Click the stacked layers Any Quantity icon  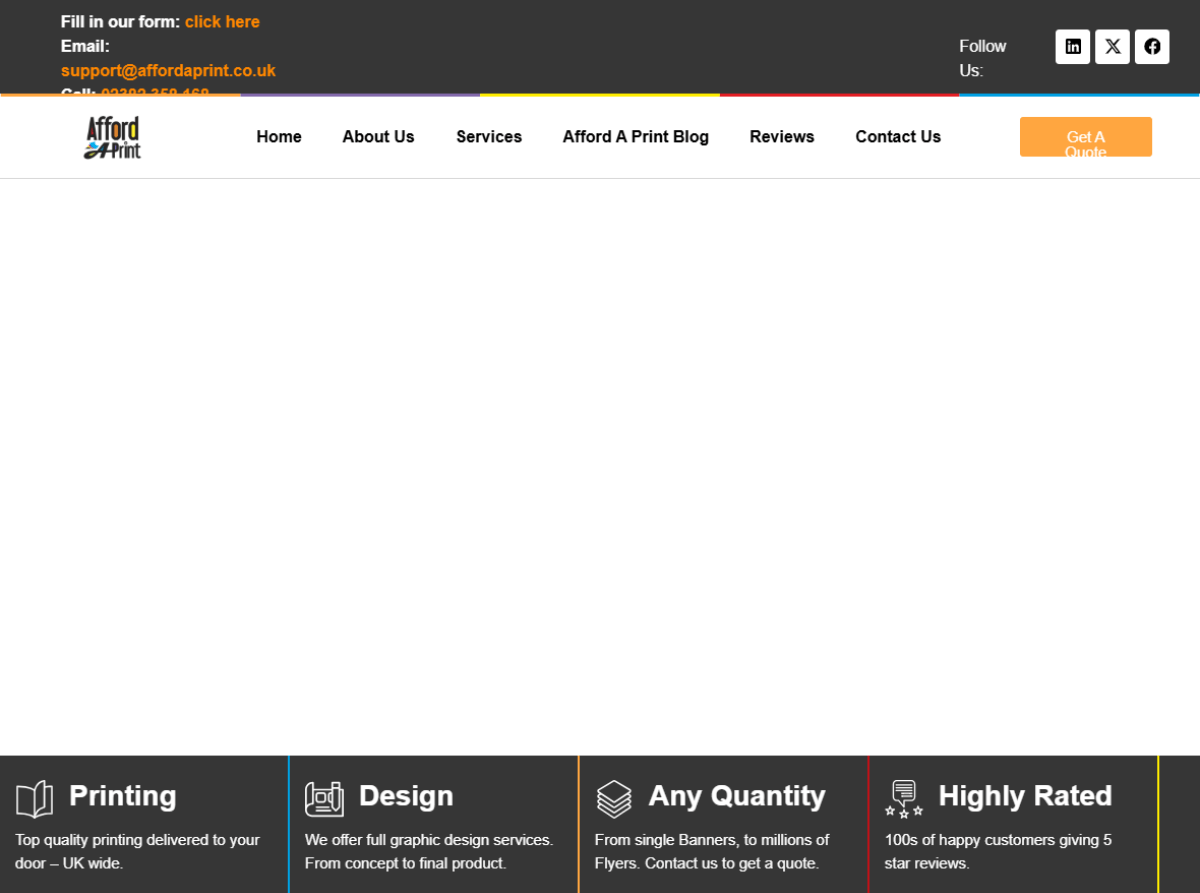point(614,799)
